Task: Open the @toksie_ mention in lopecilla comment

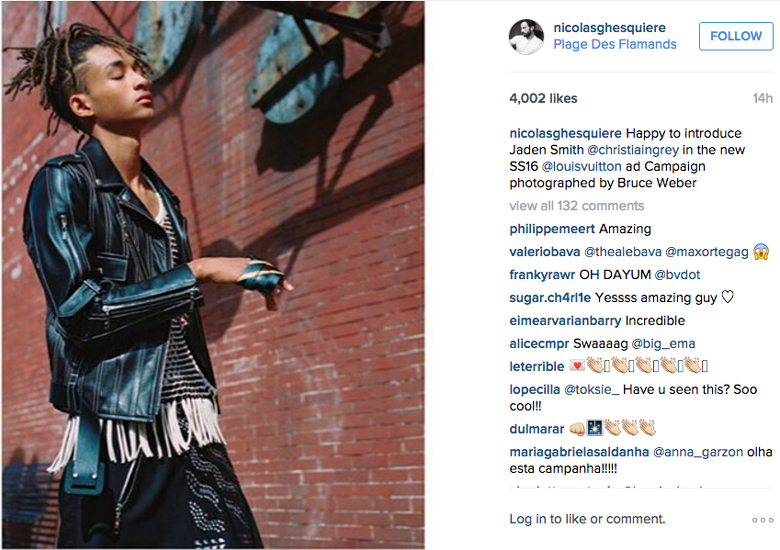Action: [591, 389]
